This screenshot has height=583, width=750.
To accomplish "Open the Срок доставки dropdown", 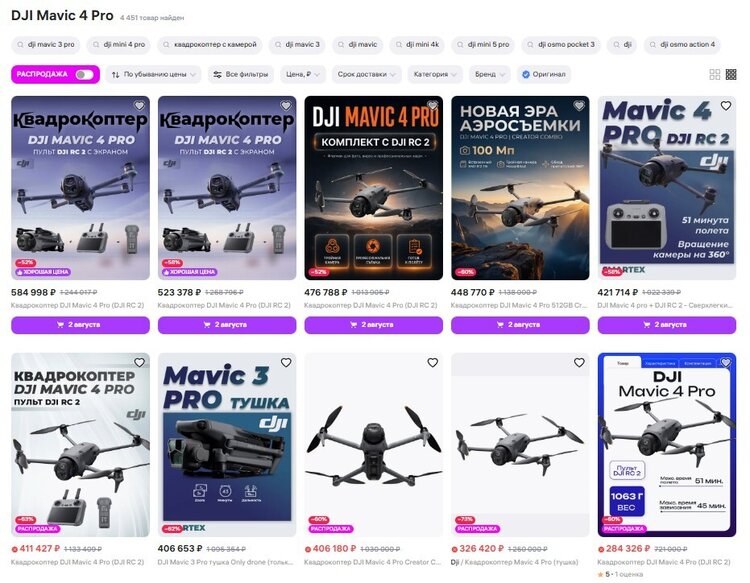I will click(367, 74).
